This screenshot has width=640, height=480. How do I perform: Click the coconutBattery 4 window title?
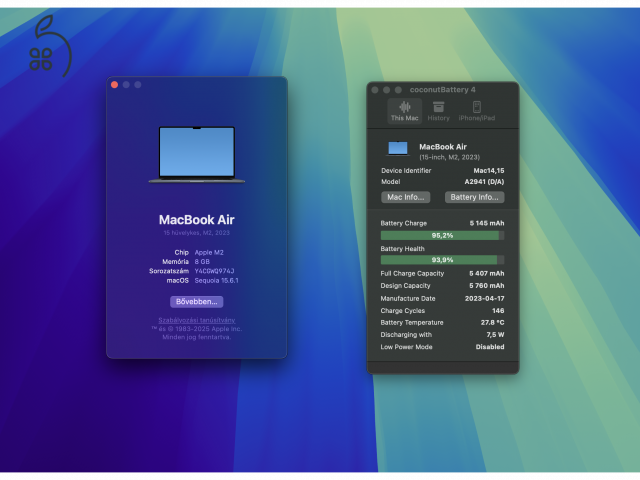442,90
